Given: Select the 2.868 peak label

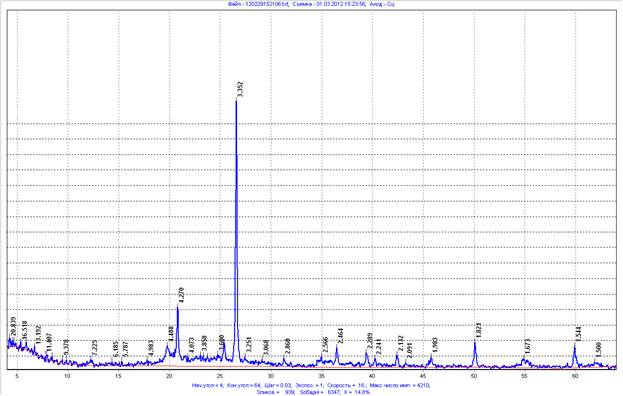Looking at the screenshot, I should 288,346.
